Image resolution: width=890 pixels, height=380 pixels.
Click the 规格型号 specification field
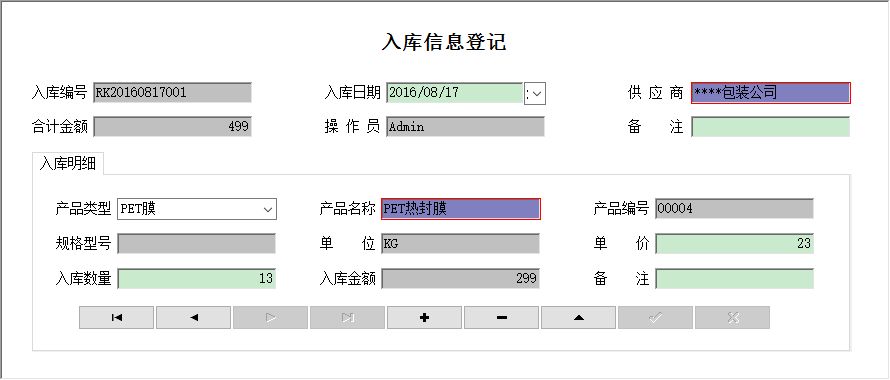tap(196, 244)
